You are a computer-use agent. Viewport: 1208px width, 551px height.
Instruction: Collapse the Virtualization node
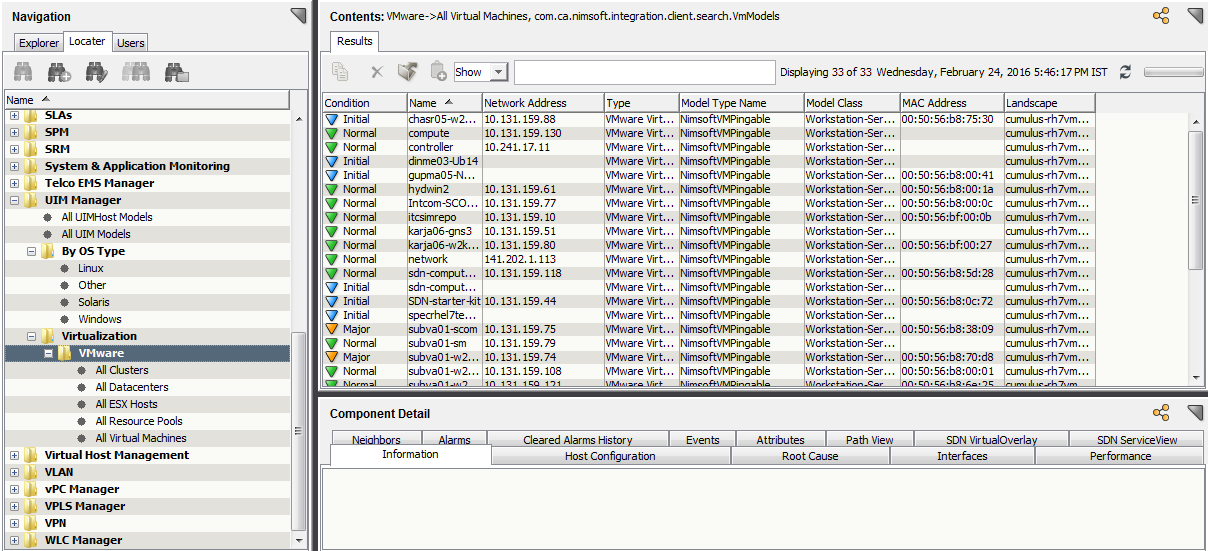(31, 336)
